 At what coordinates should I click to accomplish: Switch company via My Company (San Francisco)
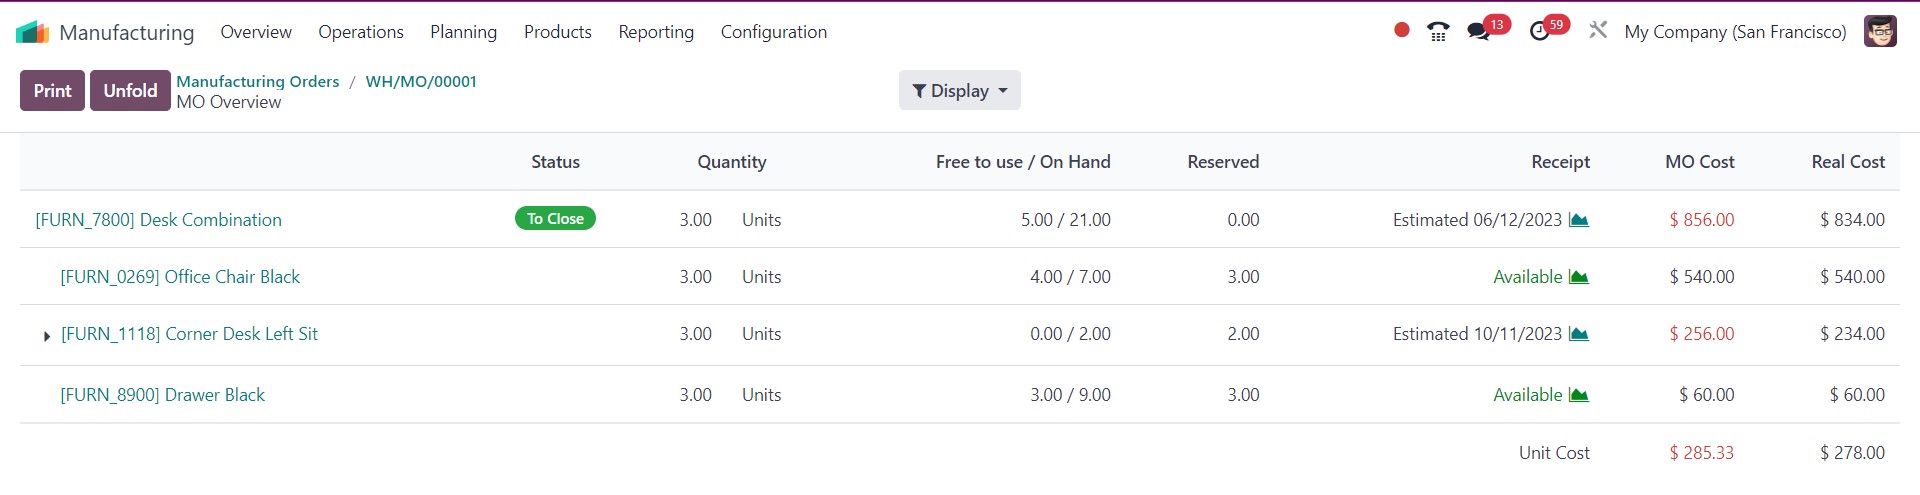coord(1735,32)
